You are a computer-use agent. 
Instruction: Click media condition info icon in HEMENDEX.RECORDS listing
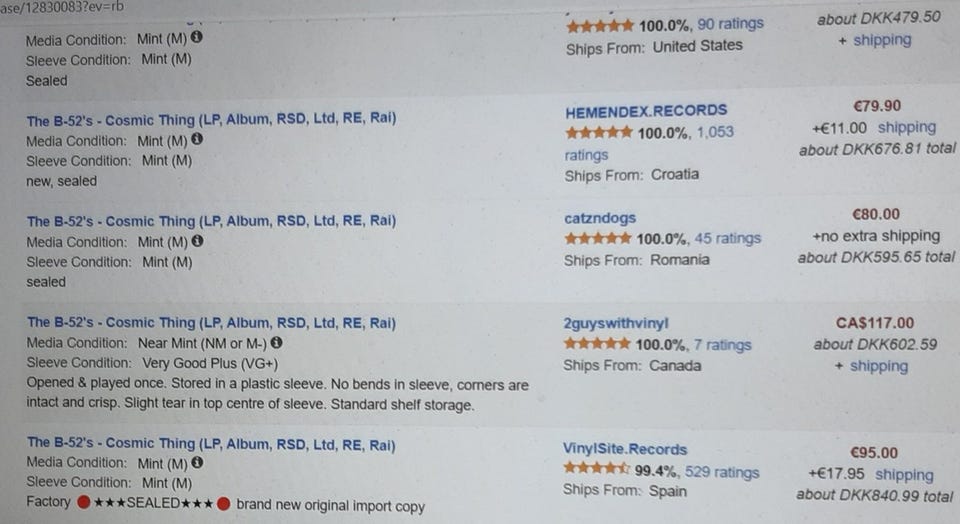coord(197,140)
